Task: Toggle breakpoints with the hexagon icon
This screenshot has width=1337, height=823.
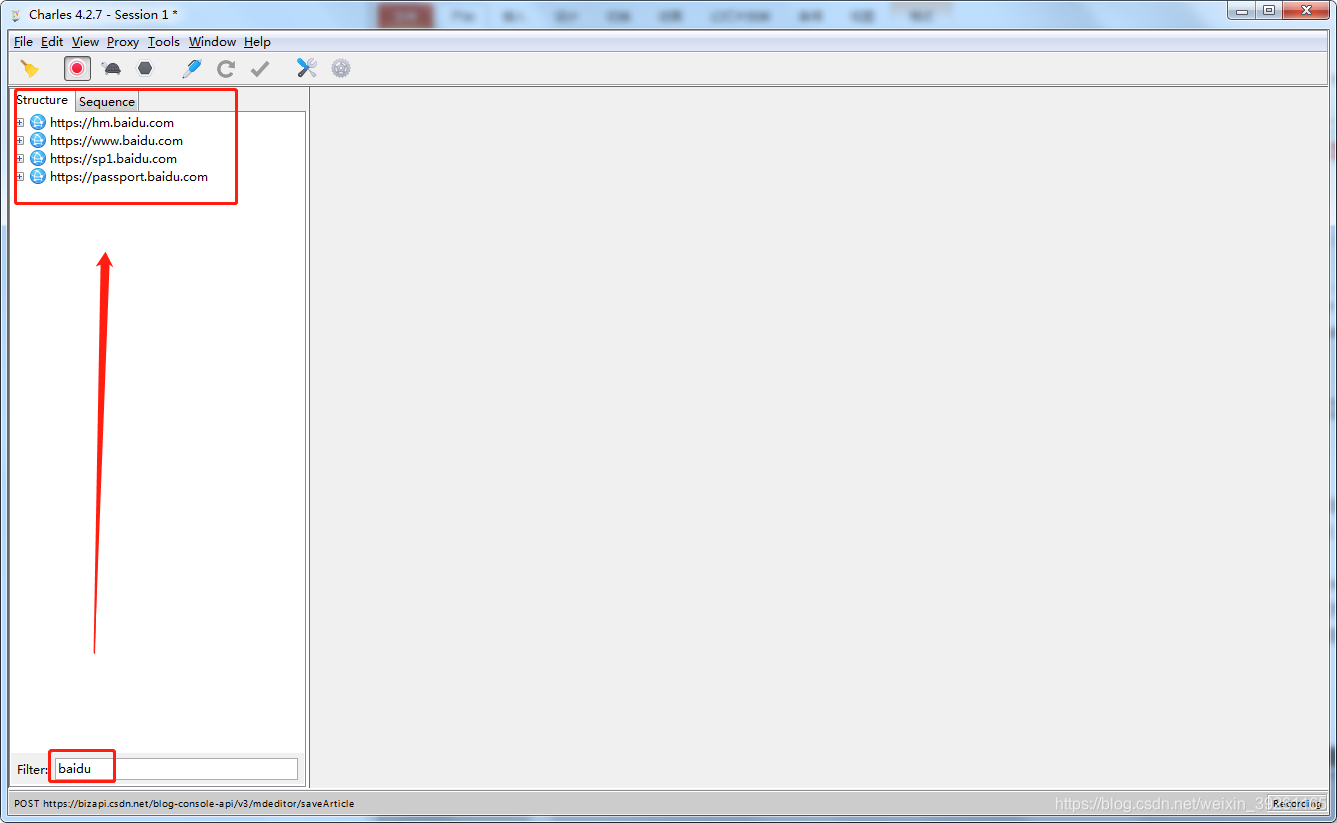Action: pos(145,68)
